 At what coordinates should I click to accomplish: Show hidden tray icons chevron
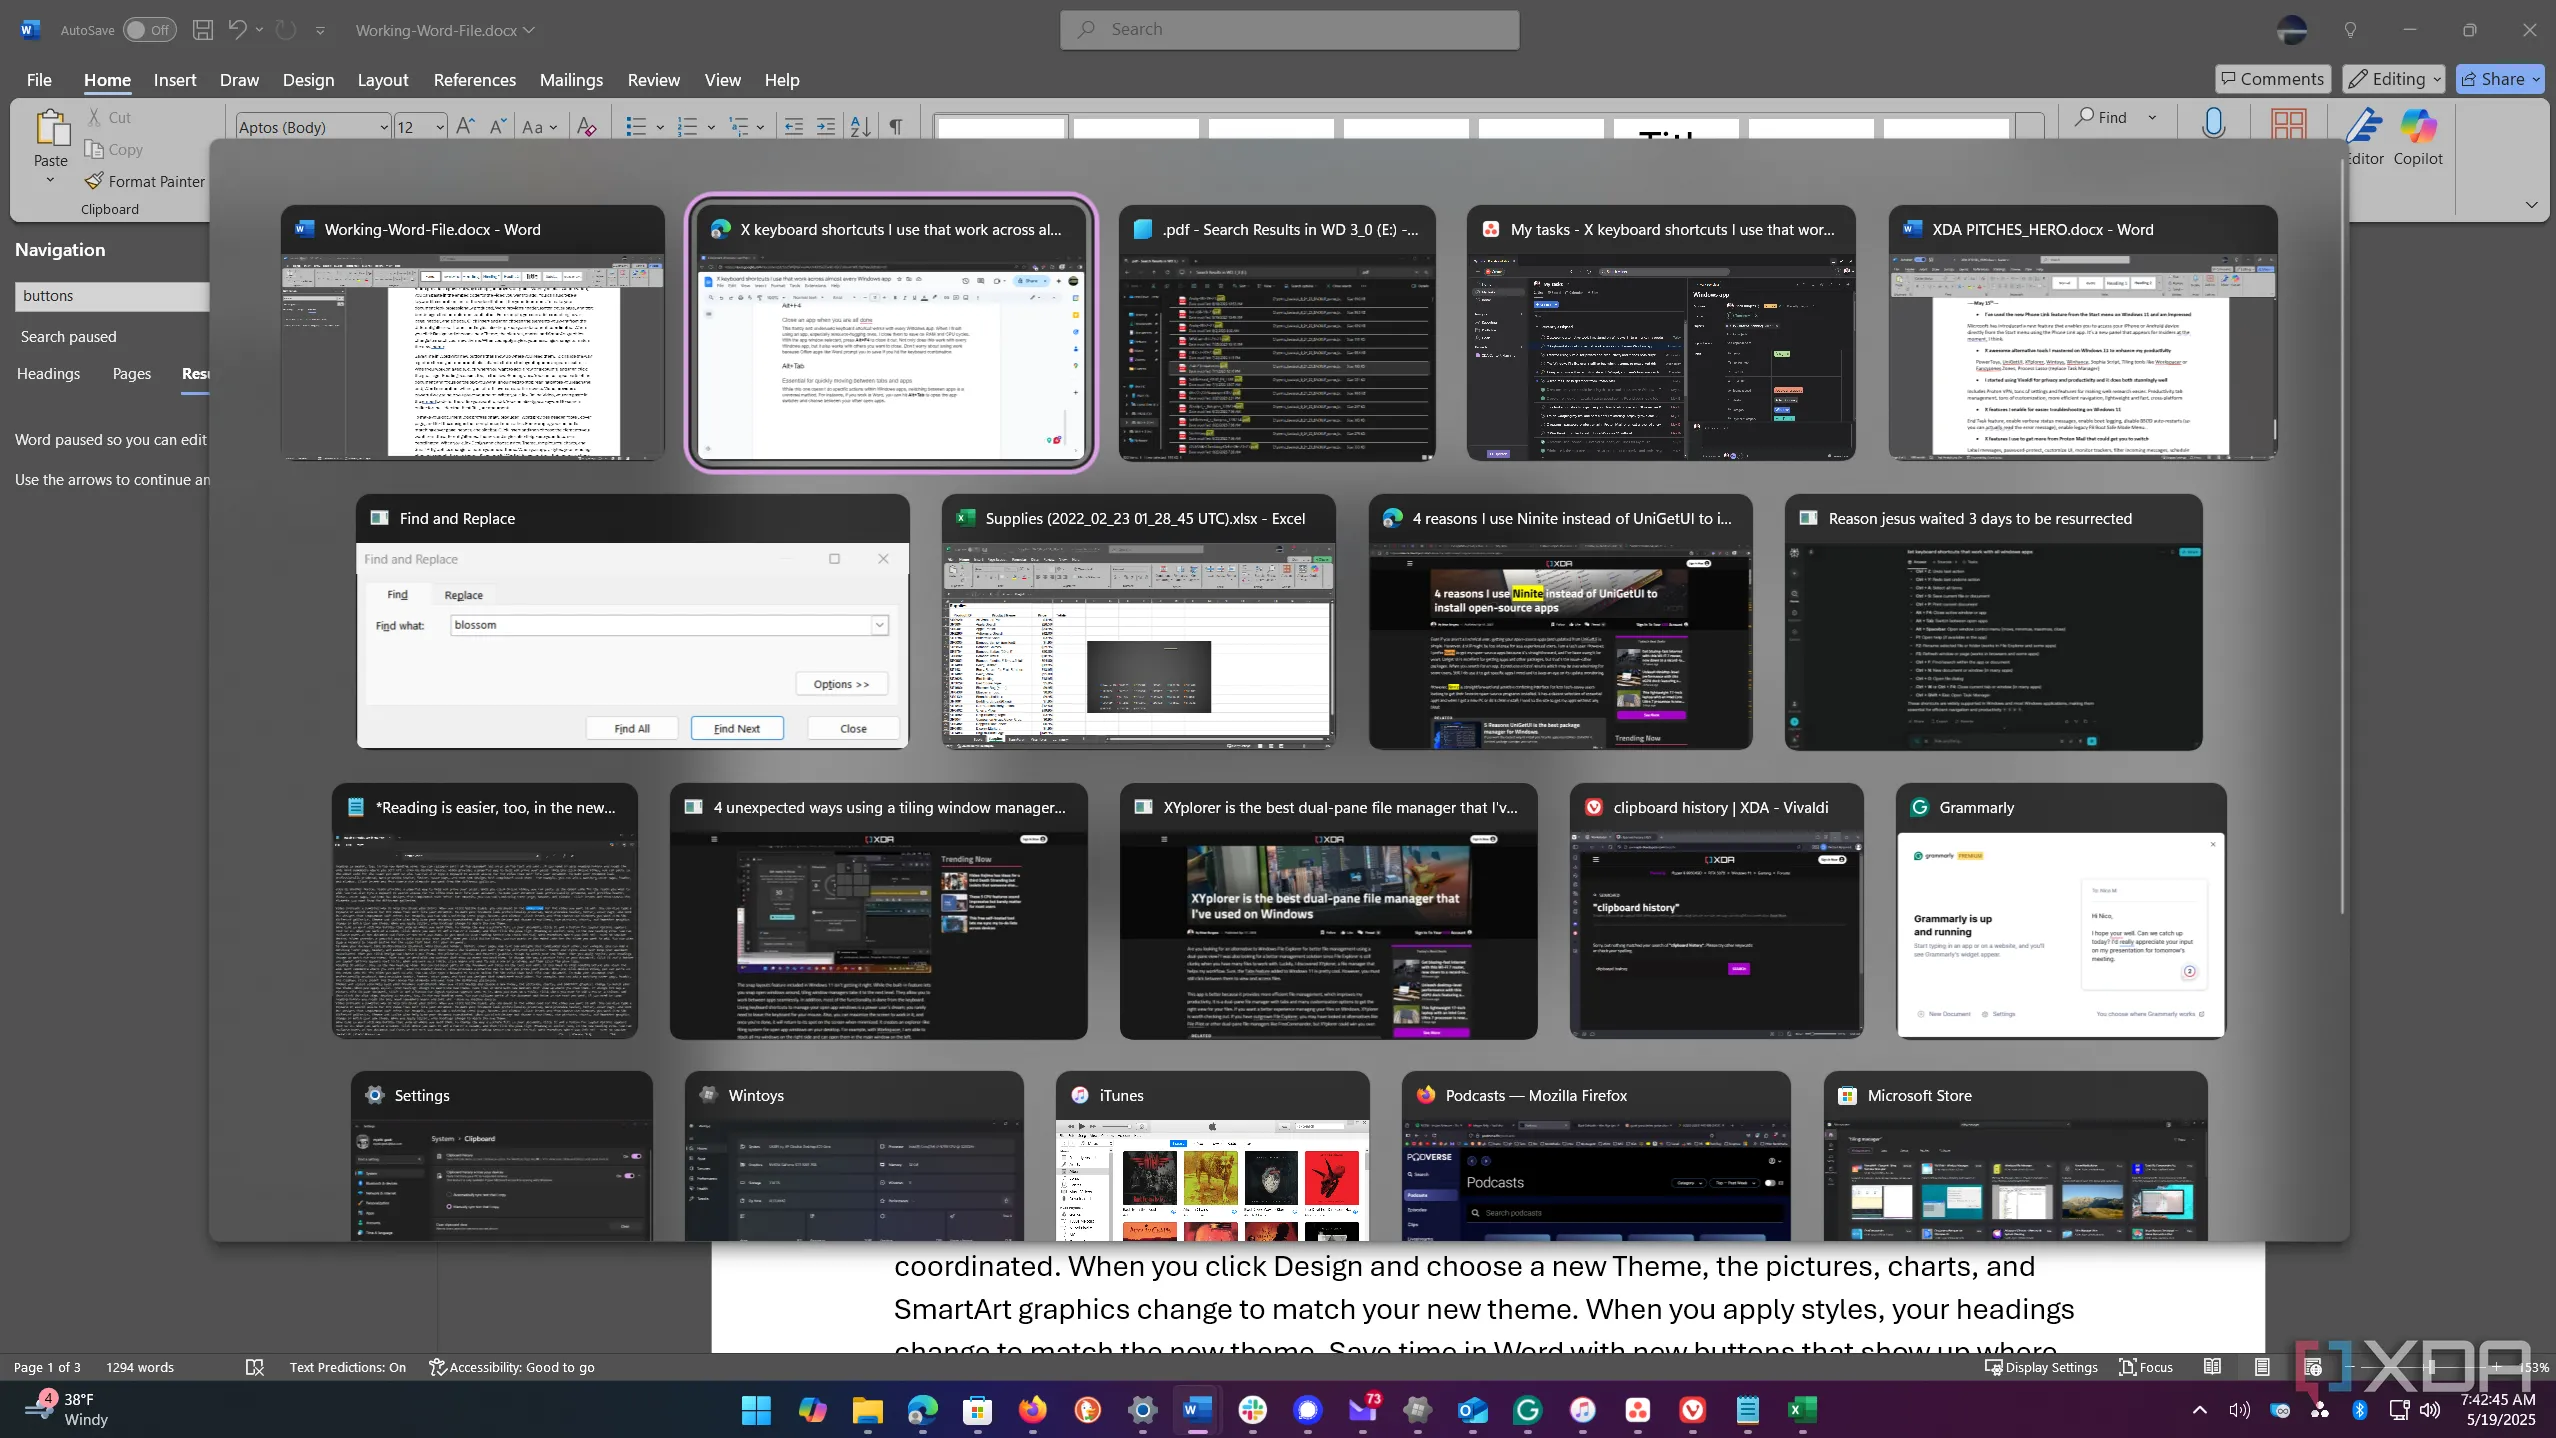(2199, 1410)
